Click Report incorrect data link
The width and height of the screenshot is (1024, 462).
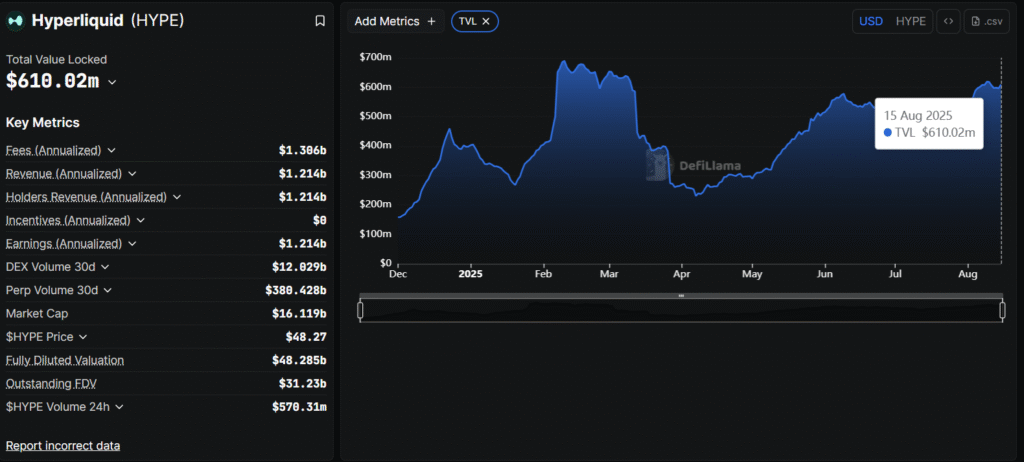point(63,446)
